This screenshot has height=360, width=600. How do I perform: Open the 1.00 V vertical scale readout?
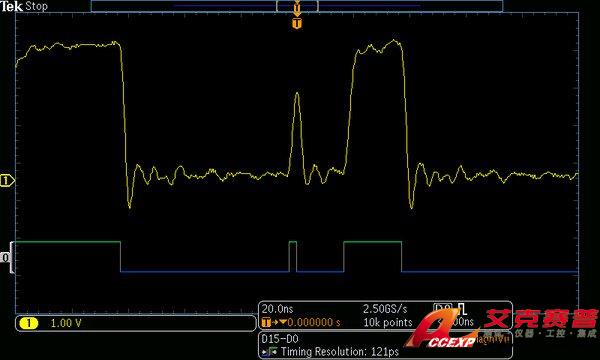66,323
